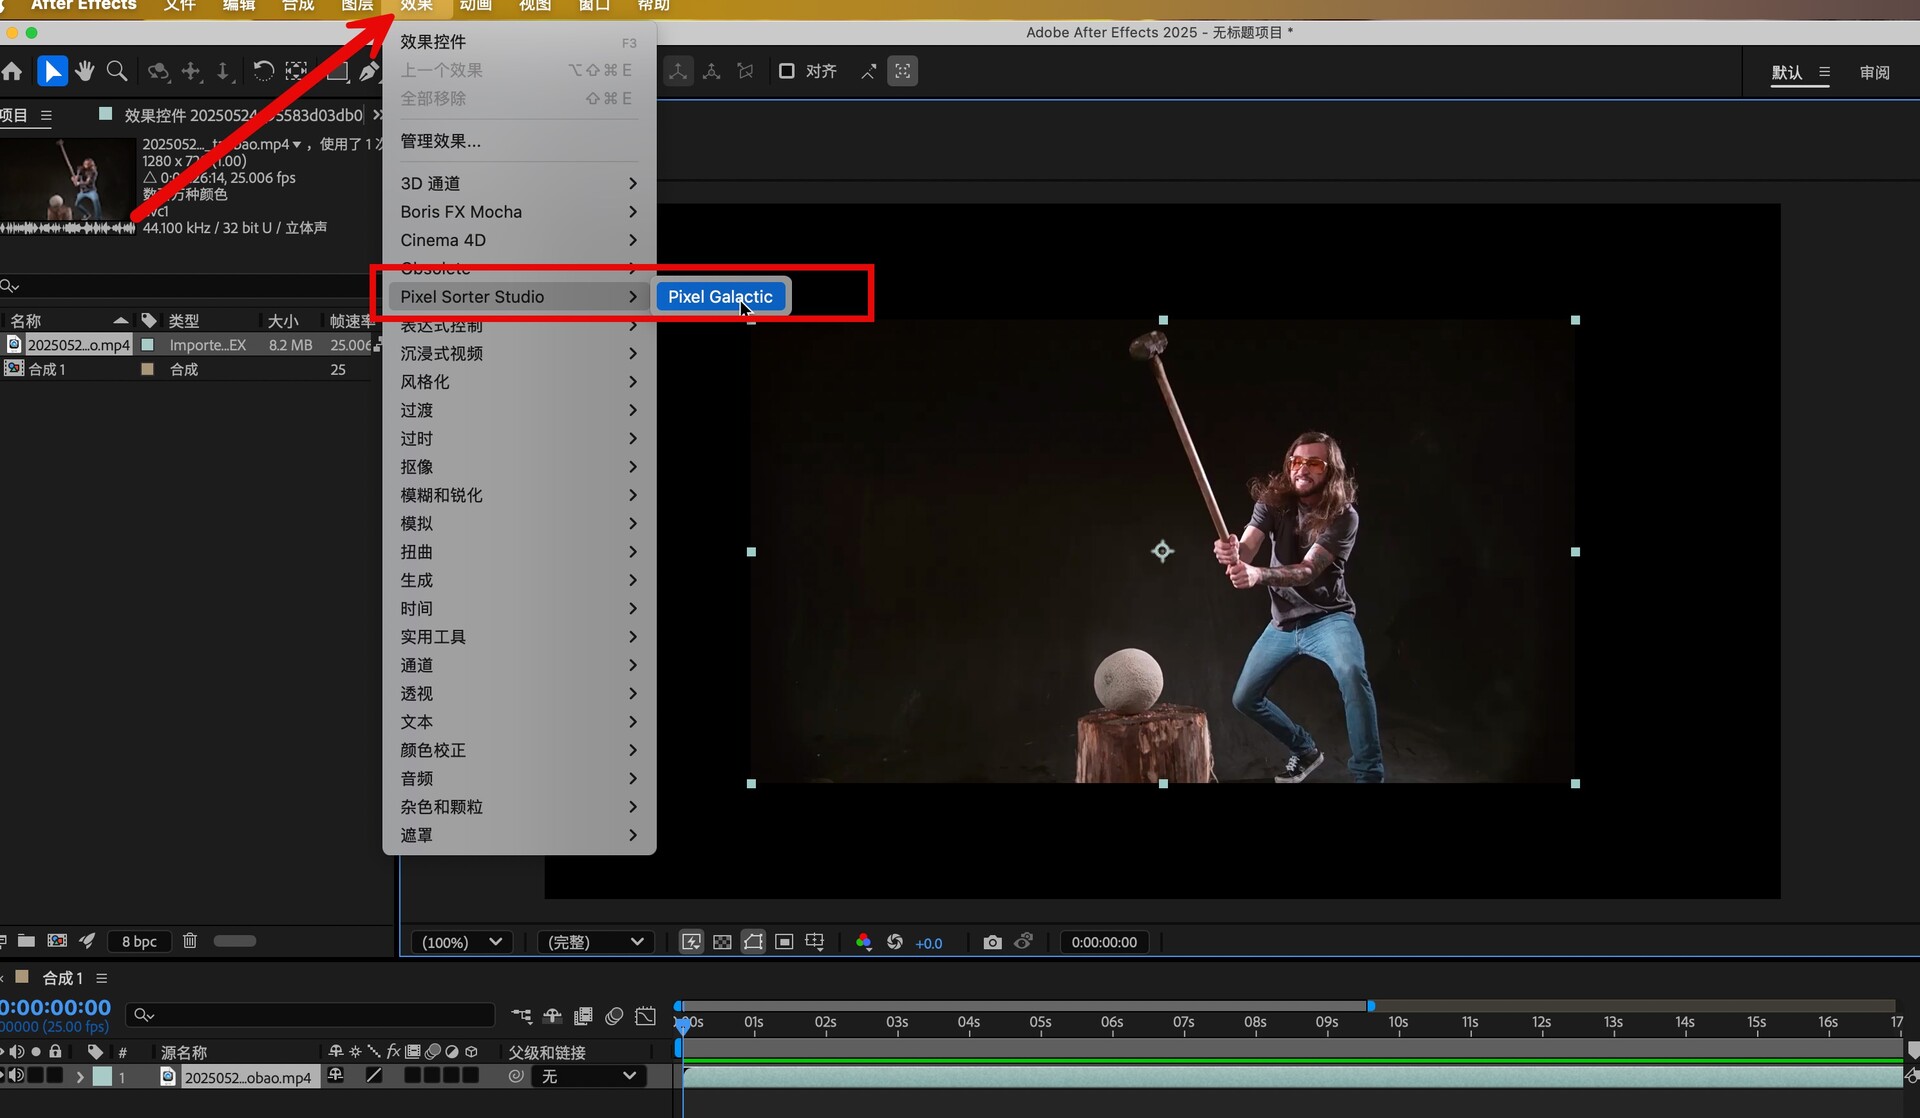1920x1118 pixels.
Task: Select the World Axis mode icon
Action: point(712,71)
